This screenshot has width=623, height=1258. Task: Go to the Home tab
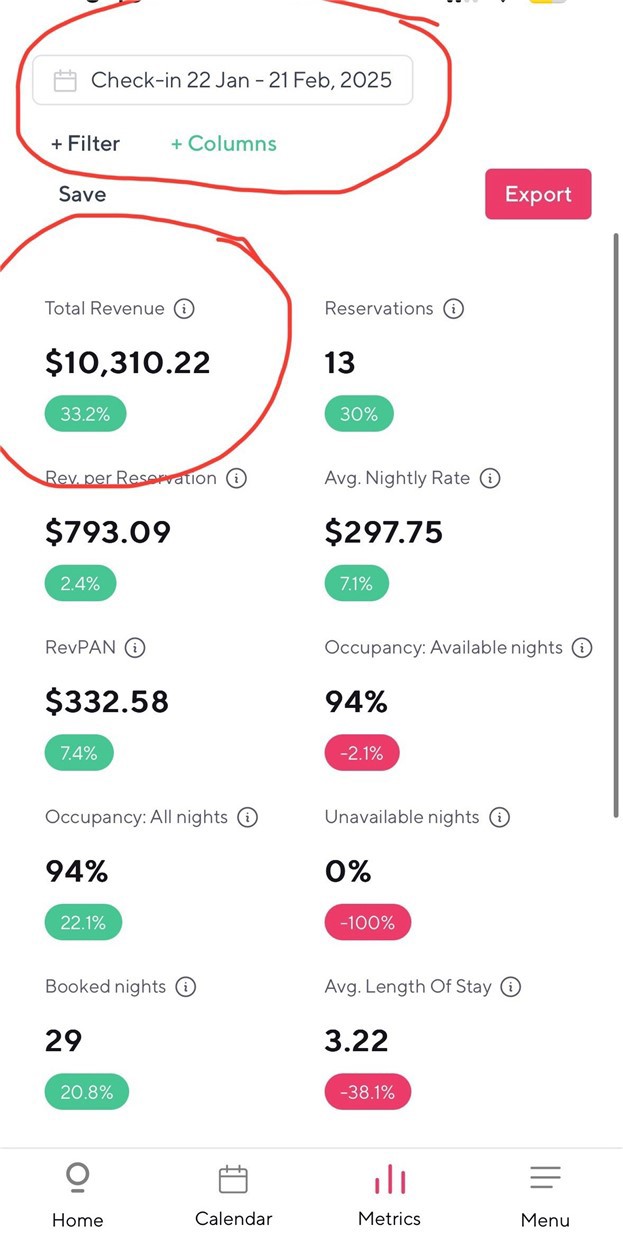click(77, 1196)
